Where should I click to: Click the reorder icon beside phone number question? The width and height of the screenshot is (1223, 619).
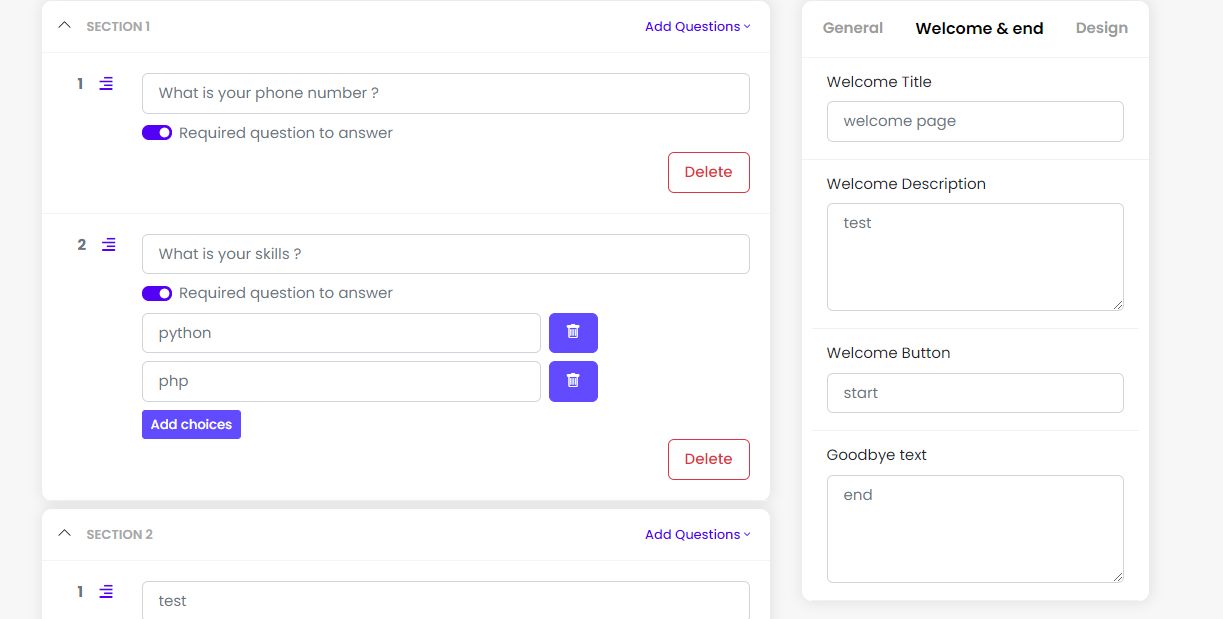click(106, 84)
